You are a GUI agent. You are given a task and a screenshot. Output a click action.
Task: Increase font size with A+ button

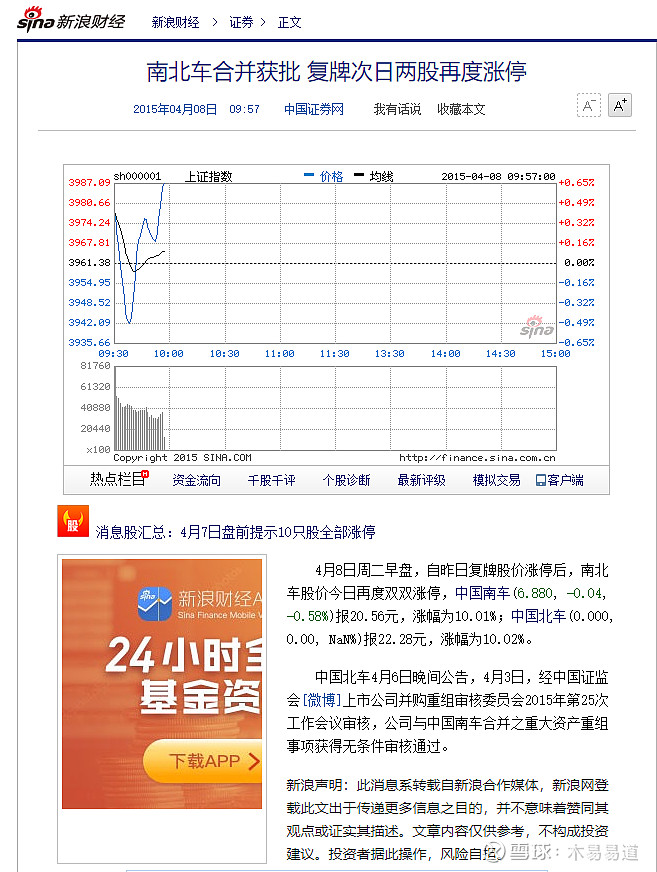(x=620, y=105)
